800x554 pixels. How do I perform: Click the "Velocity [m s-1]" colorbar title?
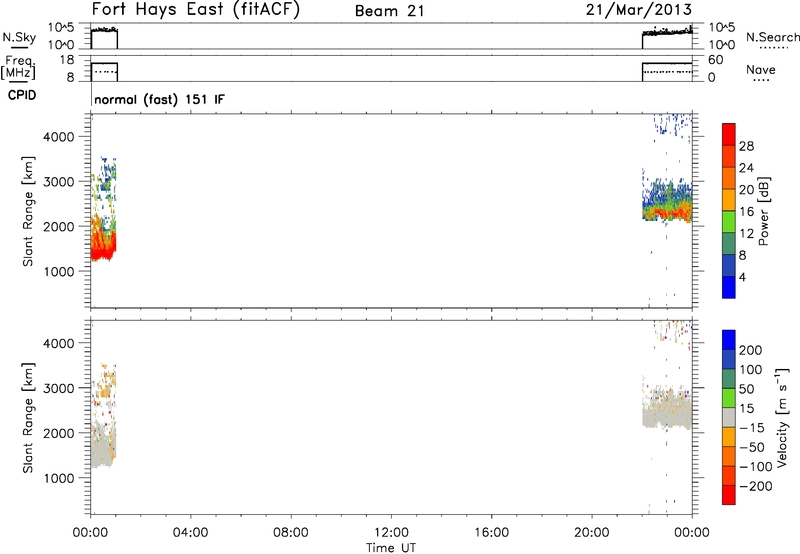(x=782, y=417)
